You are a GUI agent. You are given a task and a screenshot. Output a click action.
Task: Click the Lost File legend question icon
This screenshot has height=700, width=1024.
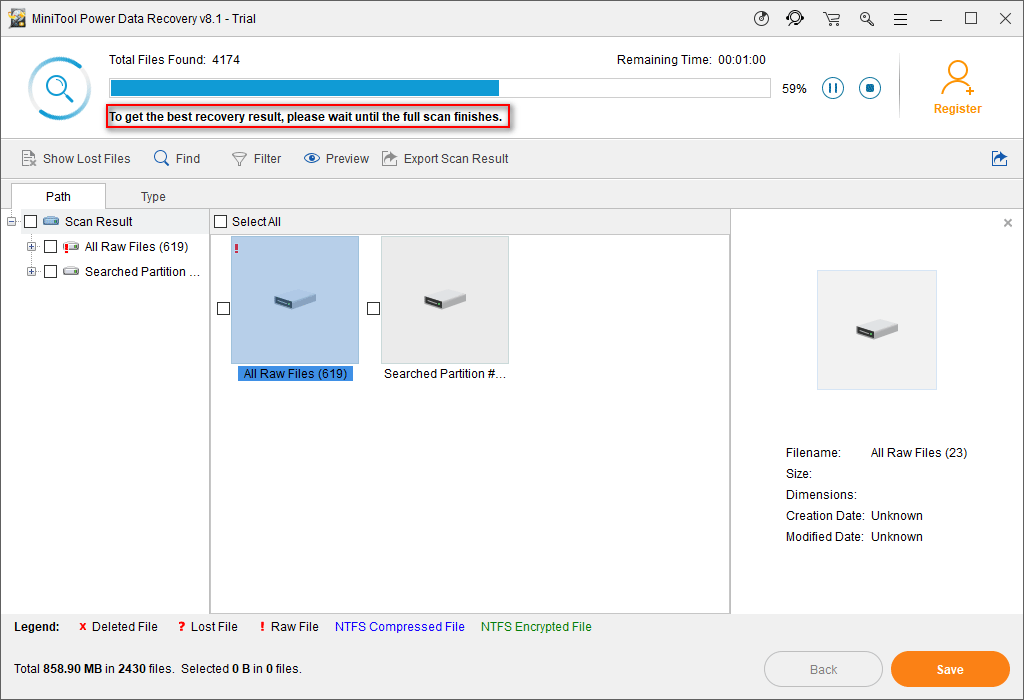(182, 627)
